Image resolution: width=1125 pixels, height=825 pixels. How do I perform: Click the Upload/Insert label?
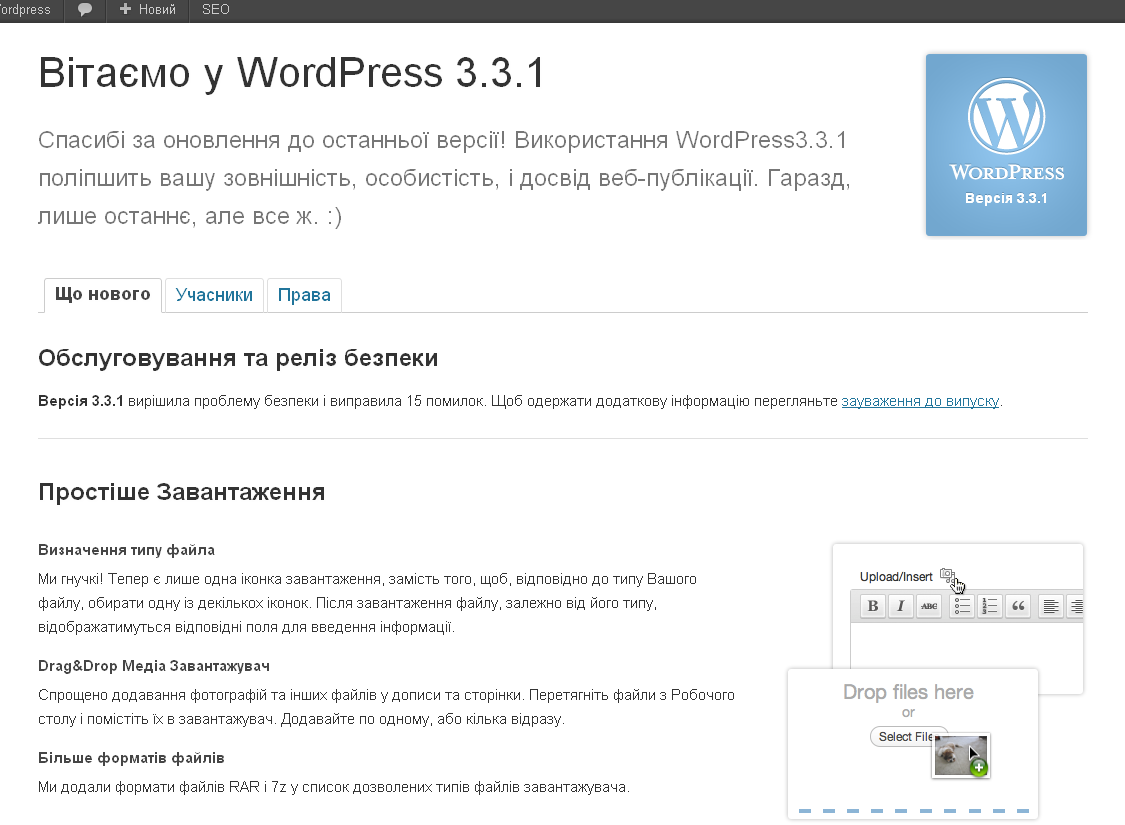click(896, 576)
